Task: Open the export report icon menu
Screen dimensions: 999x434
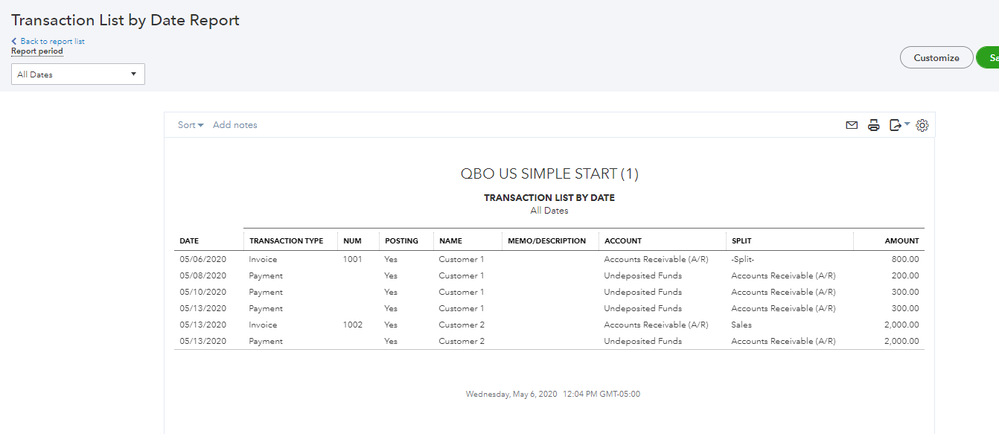Action: [898, 125]
